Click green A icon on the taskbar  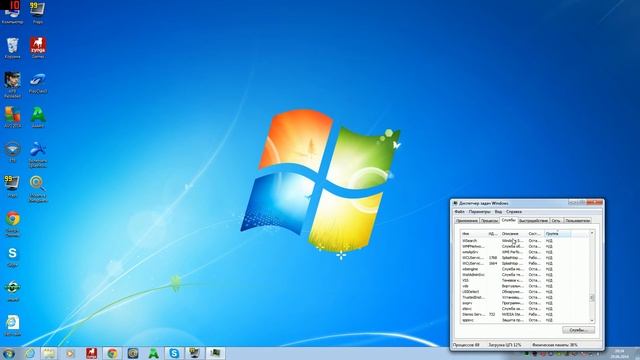(153, 353)
